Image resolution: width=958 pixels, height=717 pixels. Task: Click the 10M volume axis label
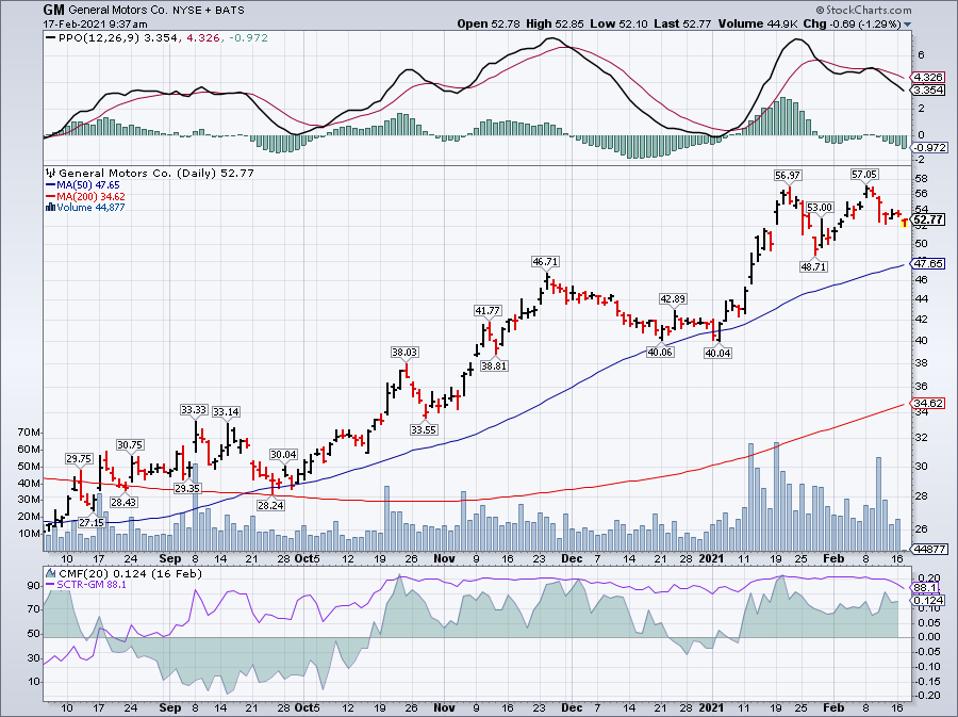29,534
